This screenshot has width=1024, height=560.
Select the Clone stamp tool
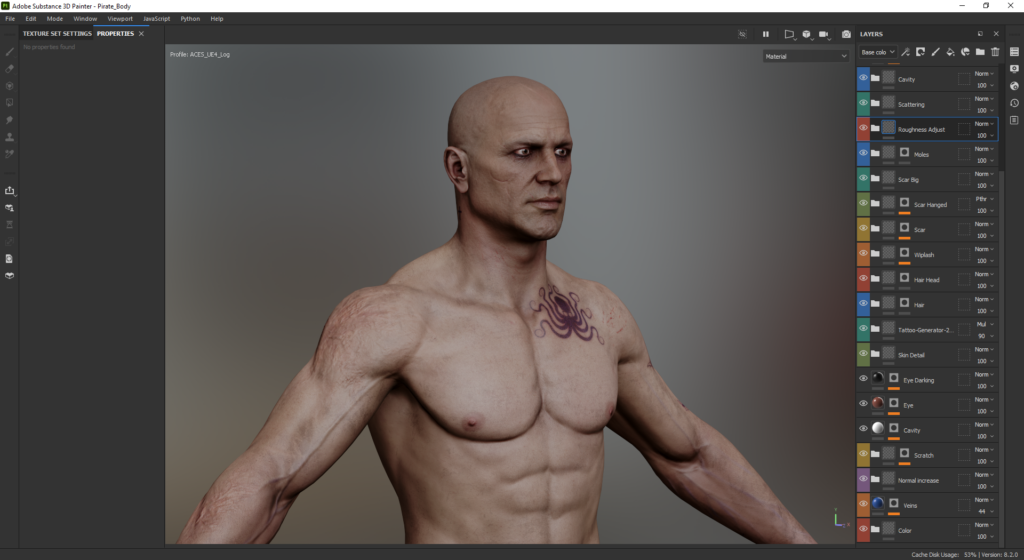[10, 137]
